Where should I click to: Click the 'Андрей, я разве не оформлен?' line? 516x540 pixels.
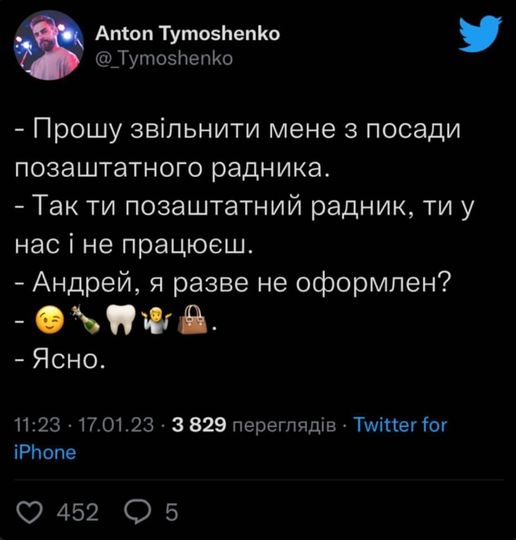233,283
